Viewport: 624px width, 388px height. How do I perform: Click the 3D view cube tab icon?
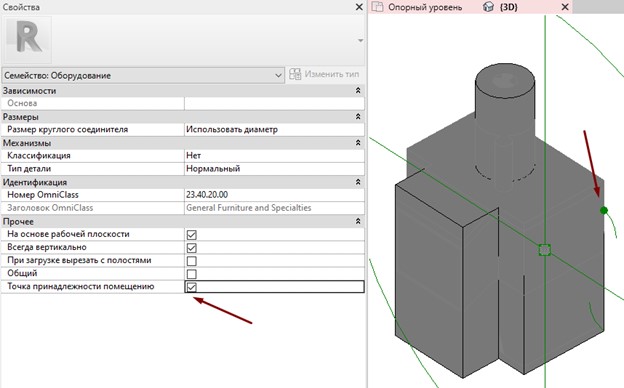coord(488,7)
